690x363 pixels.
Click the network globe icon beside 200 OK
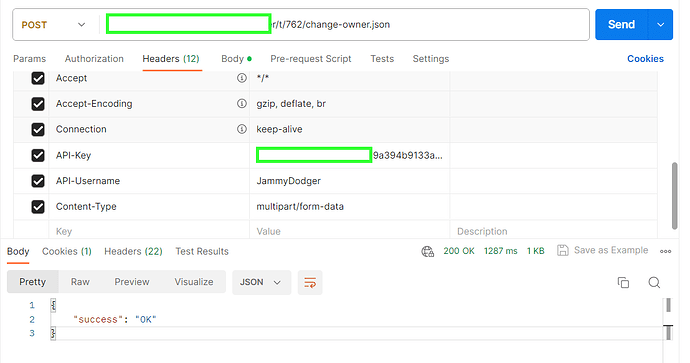coord(427,251)
